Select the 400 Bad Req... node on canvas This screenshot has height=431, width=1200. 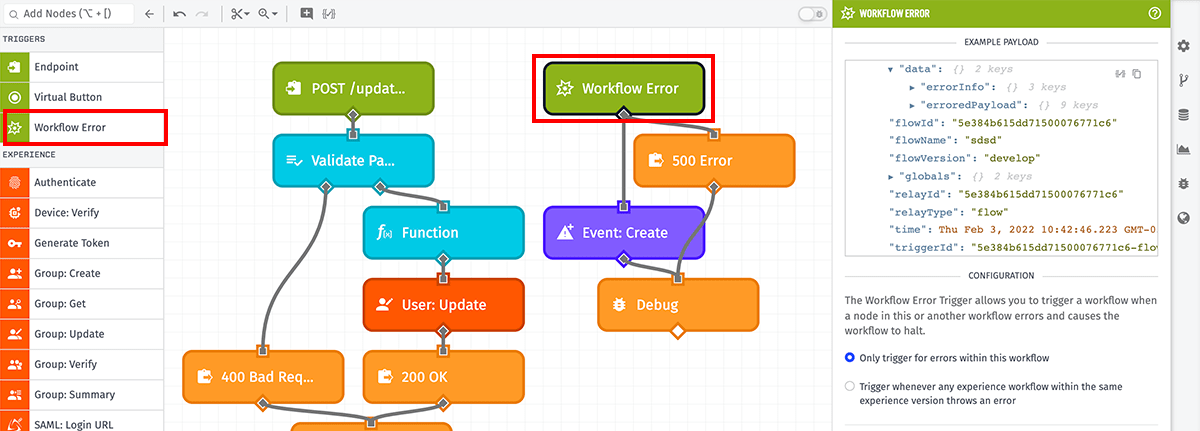click(263, 376)
